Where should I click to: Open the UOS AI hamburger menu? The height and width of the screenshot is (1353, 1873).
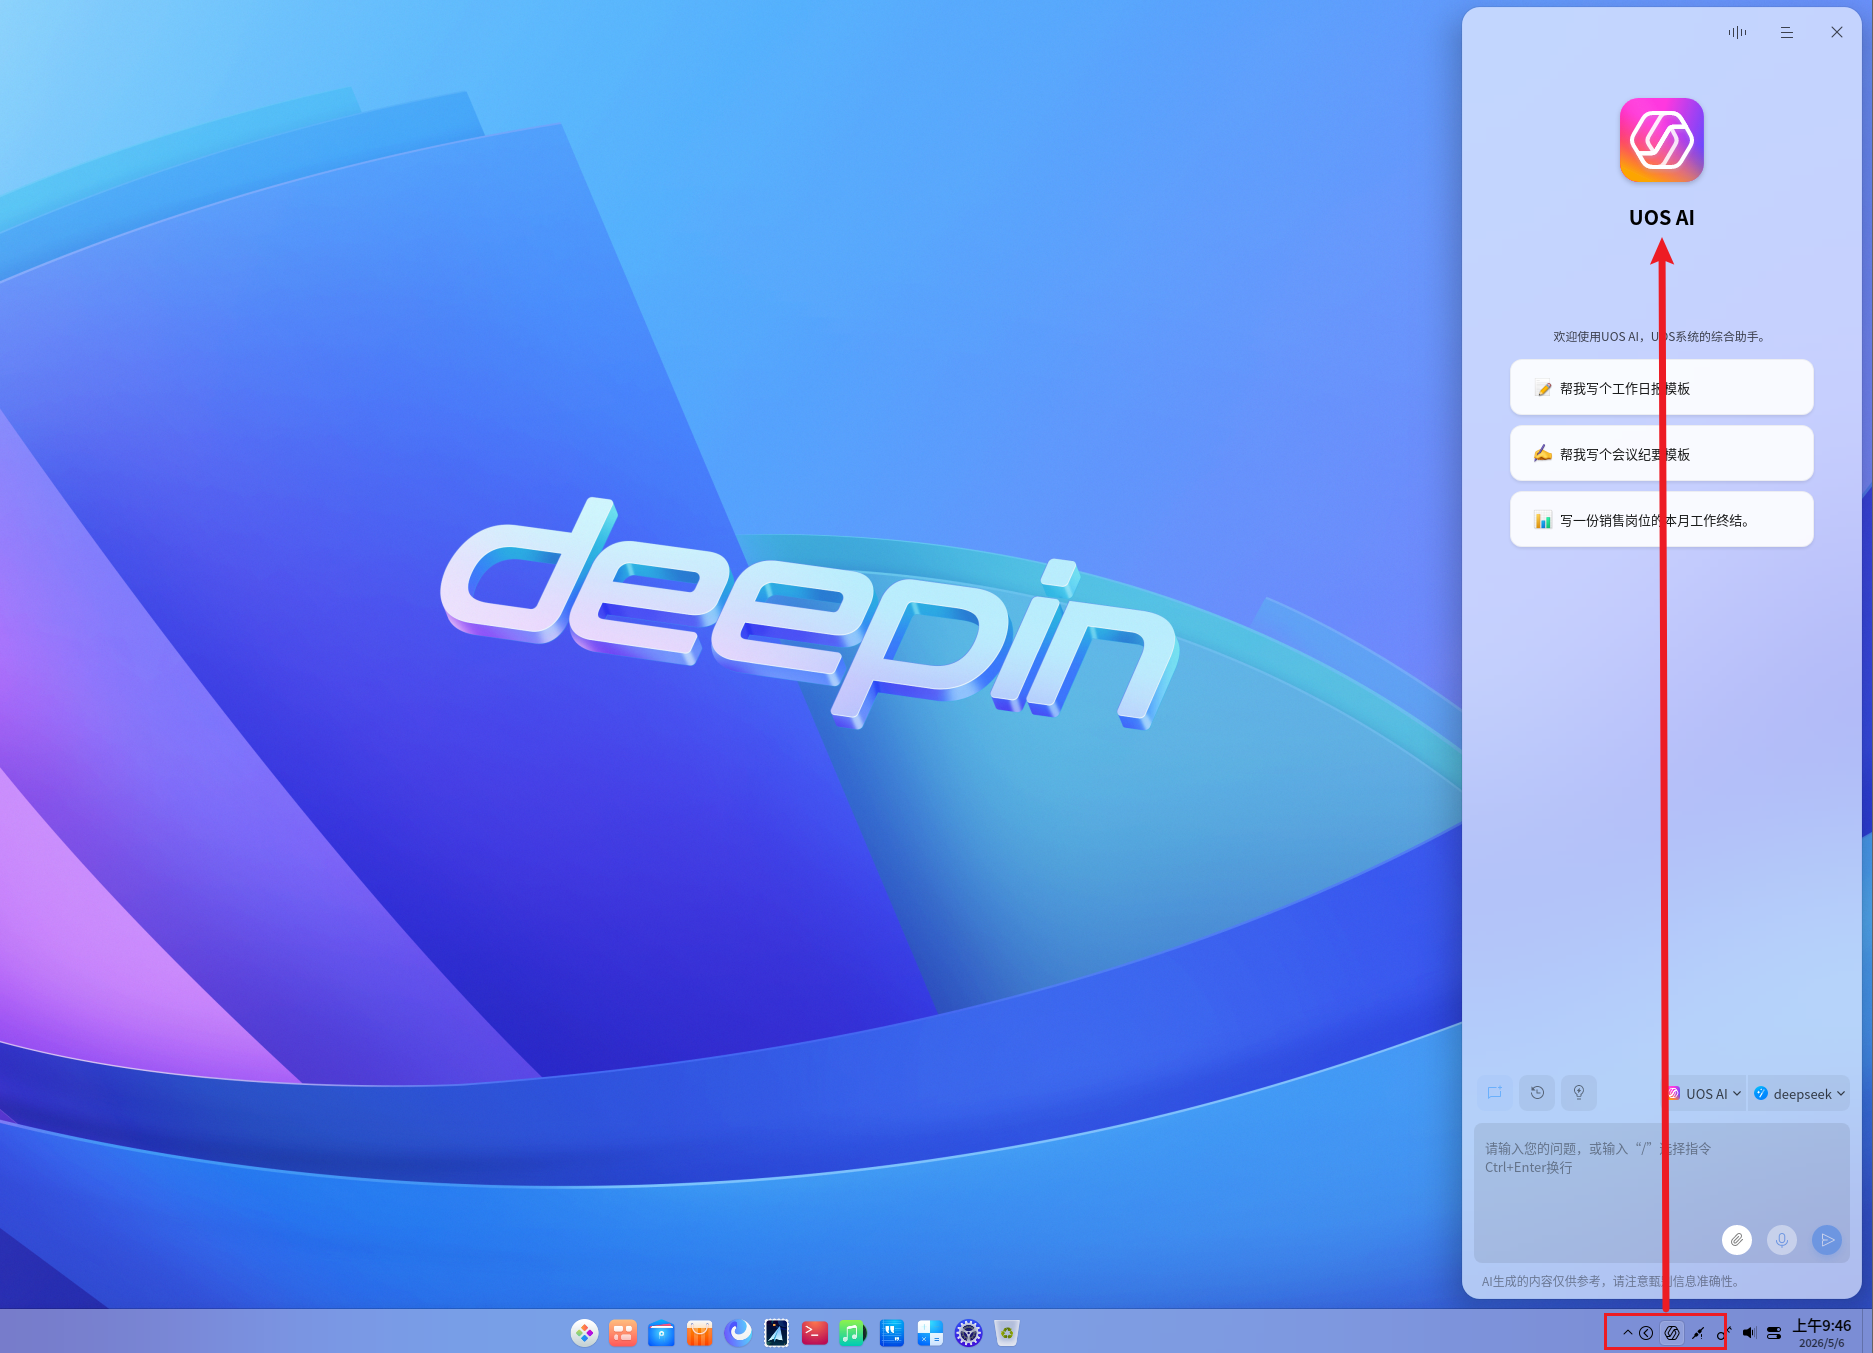(x=1787, y=32)
